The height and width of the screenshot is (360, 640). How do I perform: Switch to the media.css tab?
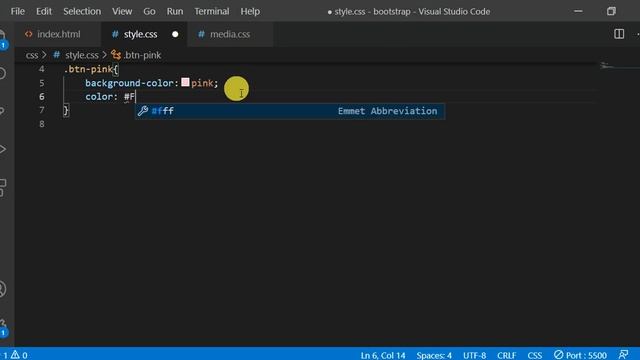pos(230,34)
